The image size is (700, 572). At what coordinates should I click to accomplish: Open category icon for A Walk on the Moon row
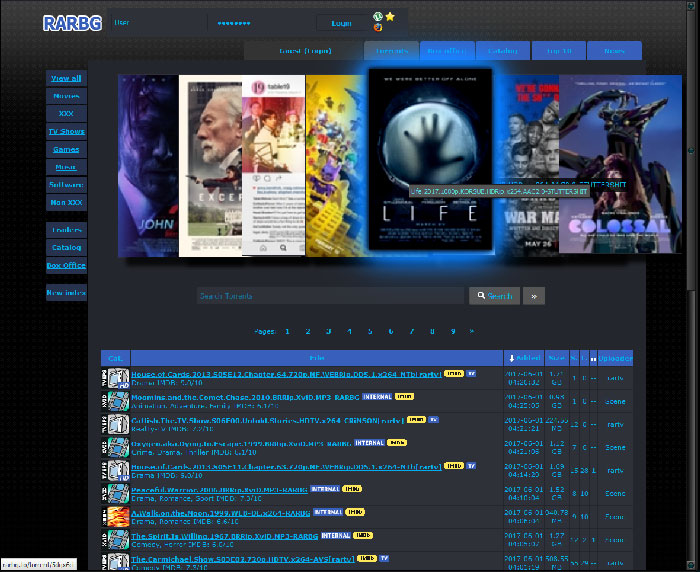[x=115, y=517]
